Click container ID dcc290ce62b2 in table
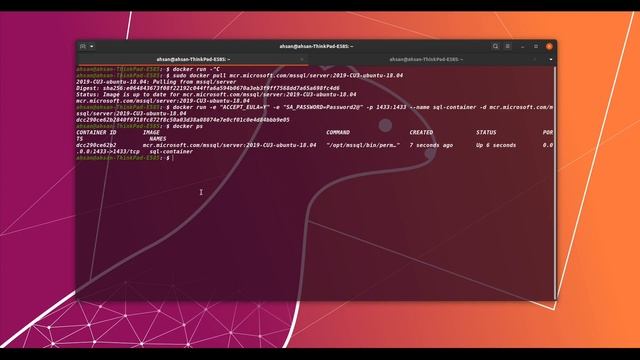This screenshot has height=360, width=640. point(96,145)
